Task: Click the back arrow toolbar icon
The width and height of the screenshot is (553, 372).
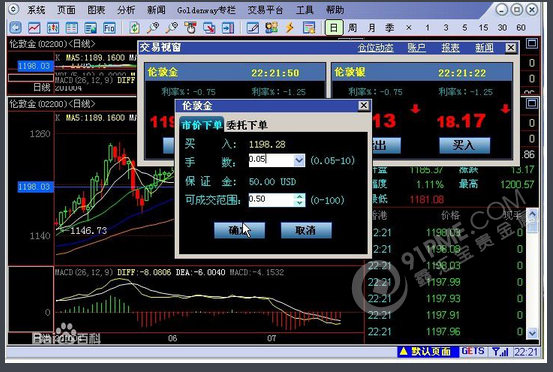Action: point(16,28)
